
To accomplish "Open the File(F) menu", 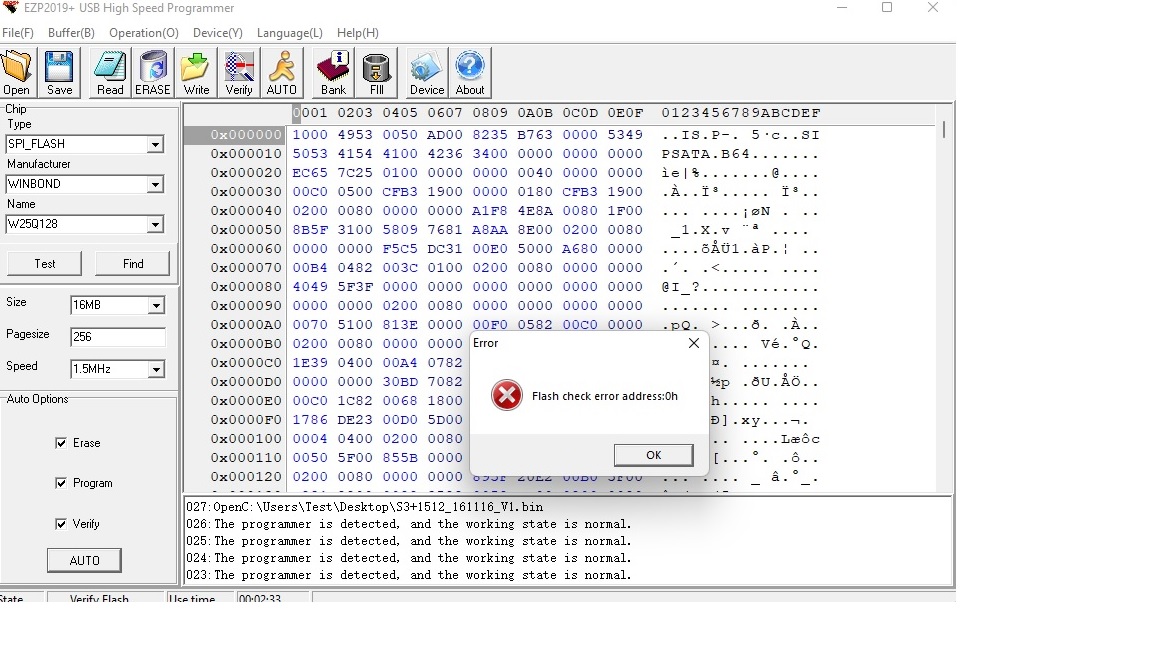I will click(x=18, y=33).
